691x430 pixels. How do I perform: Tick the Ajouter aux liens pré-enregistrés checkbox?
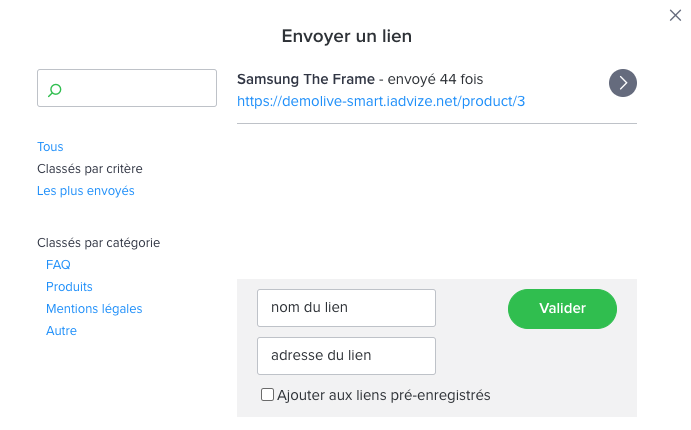pos(267,395)
